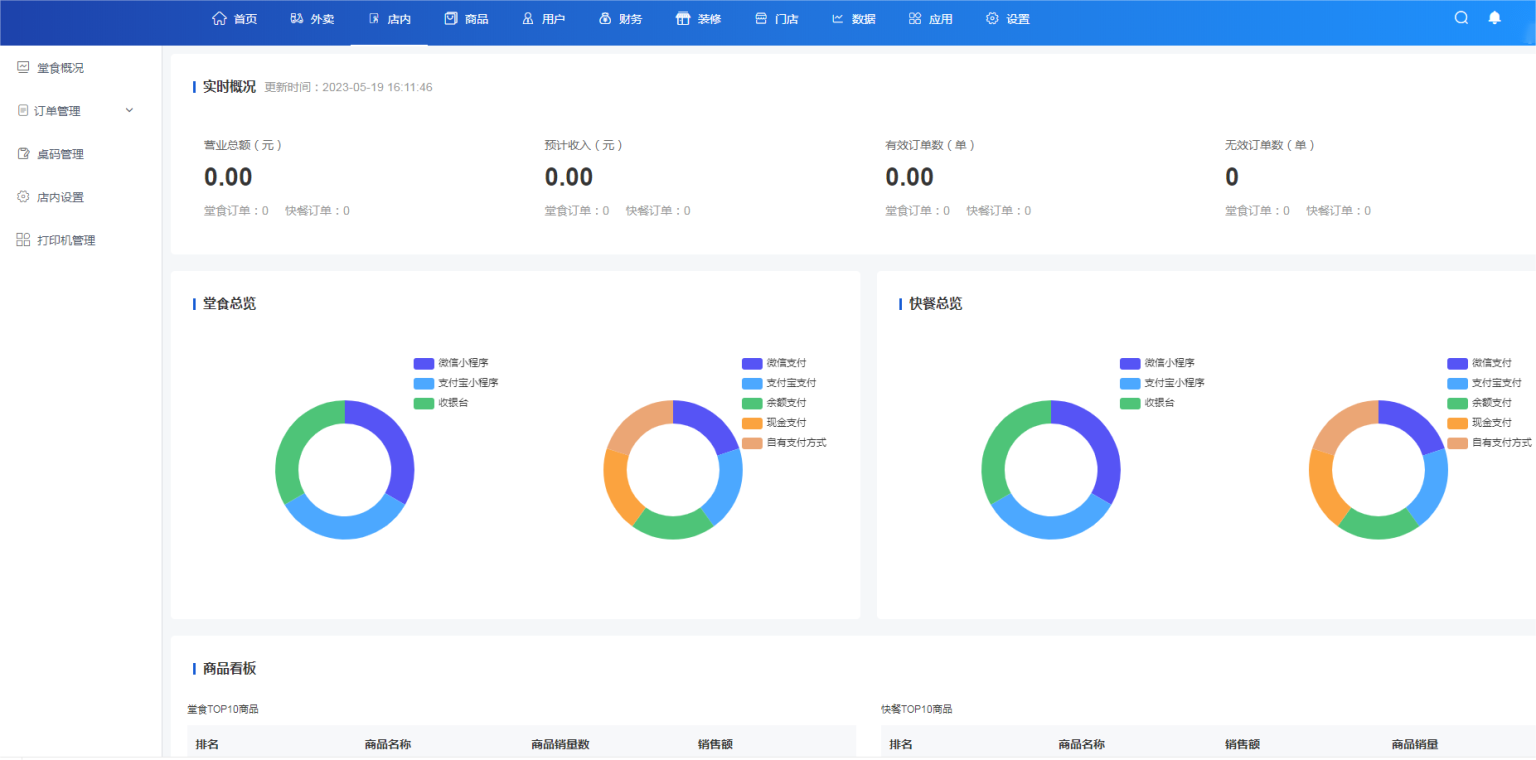Open the 设置 settings menu

tap(1007, 17)
